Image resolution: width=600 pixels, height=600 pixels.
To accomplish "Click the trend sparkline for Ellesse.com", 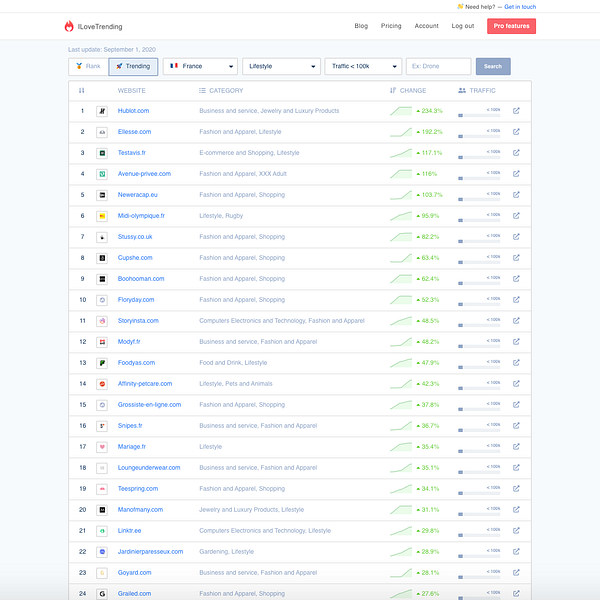I will click(401, 132).
